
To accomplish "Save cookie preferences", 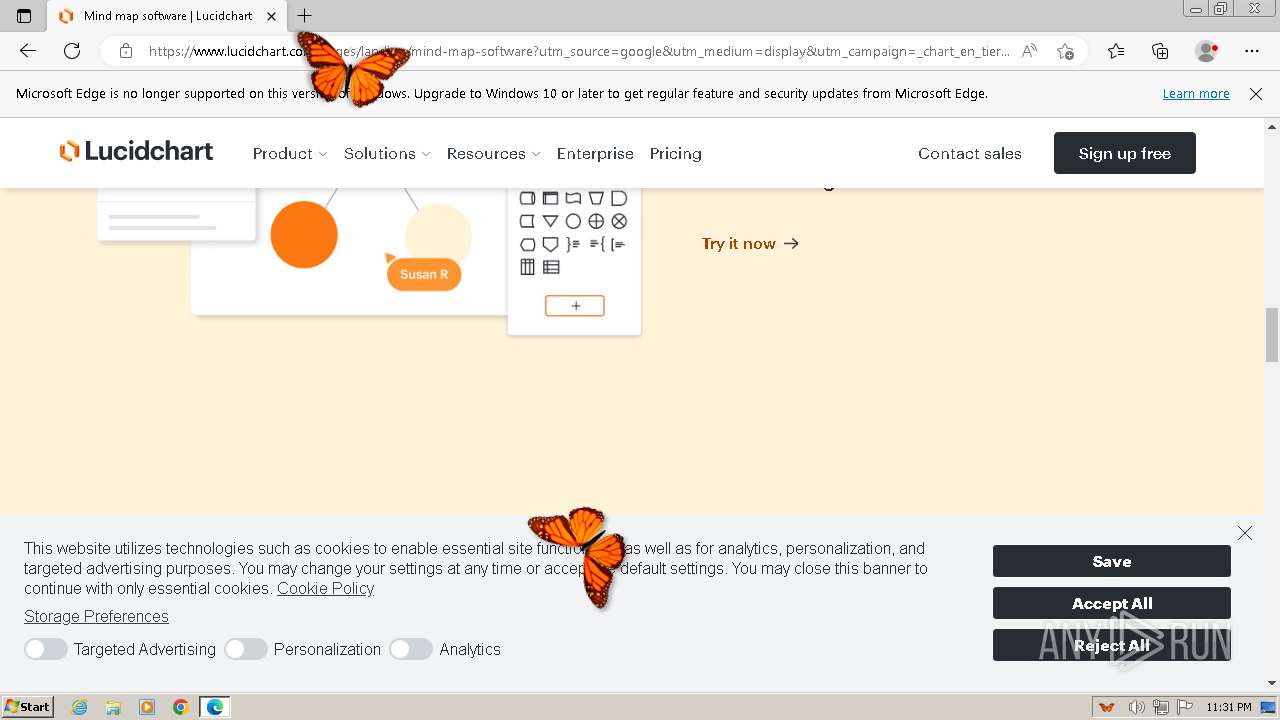I will pos(1112,561).
